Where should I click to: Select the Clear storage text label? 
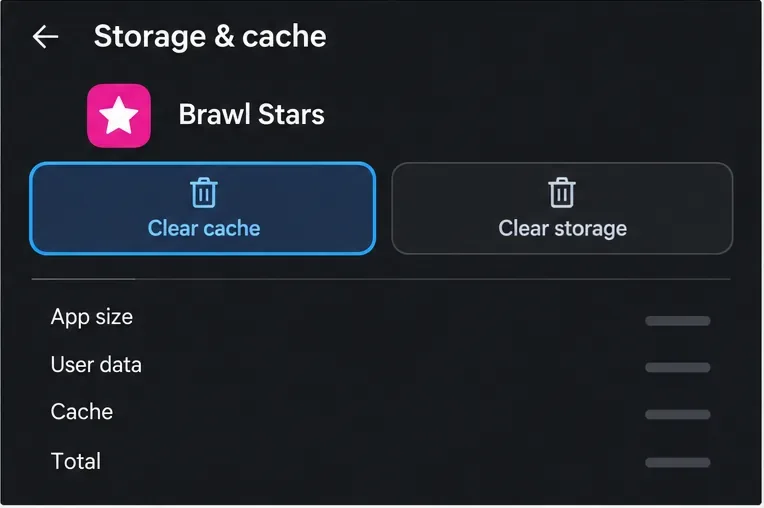pyautogui.click(x=562, y=229)
